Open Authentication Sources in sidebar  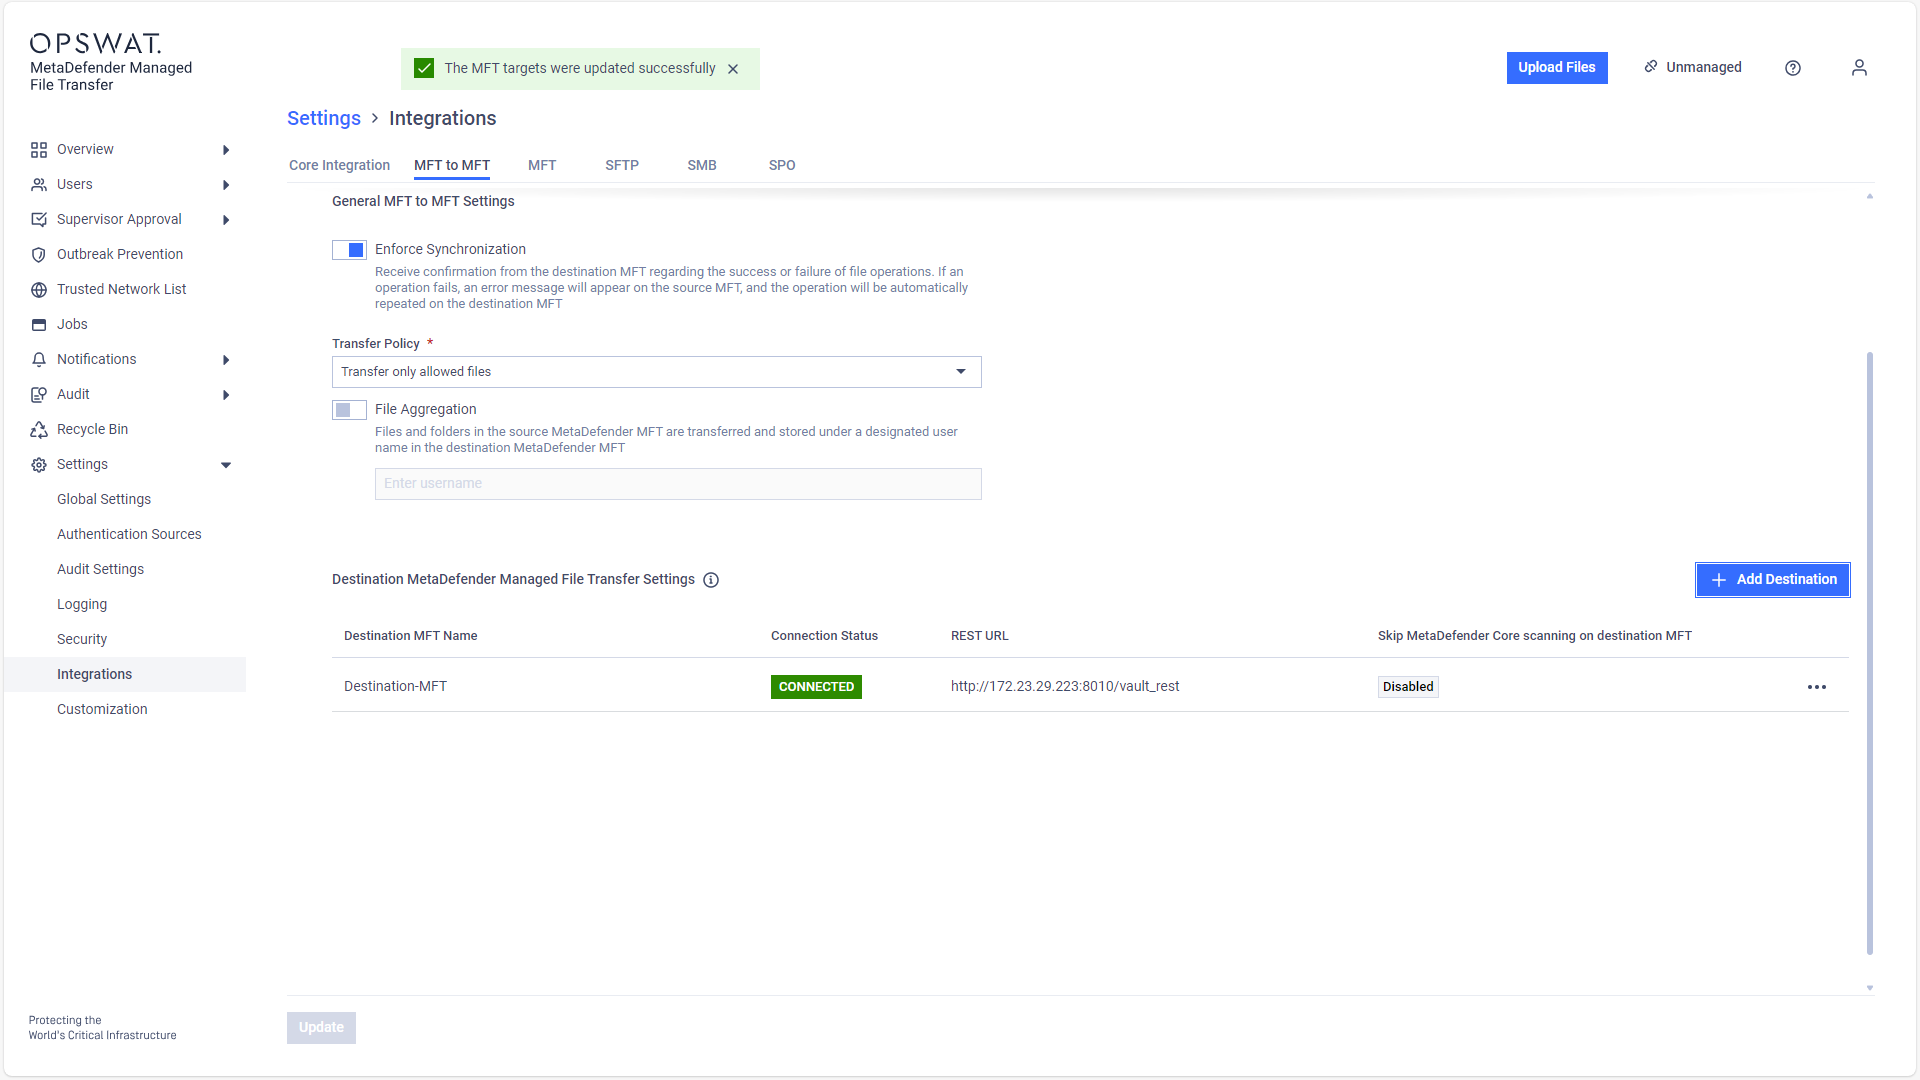coord(129,534)
